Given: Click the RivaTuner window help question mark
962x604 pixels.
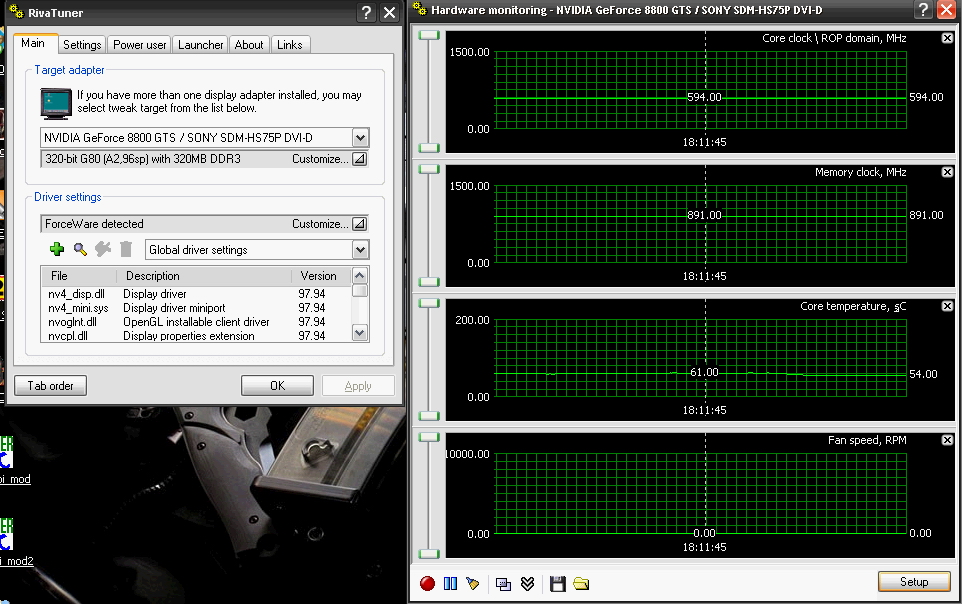Looking at the screenshot, I should pos(366,12).
